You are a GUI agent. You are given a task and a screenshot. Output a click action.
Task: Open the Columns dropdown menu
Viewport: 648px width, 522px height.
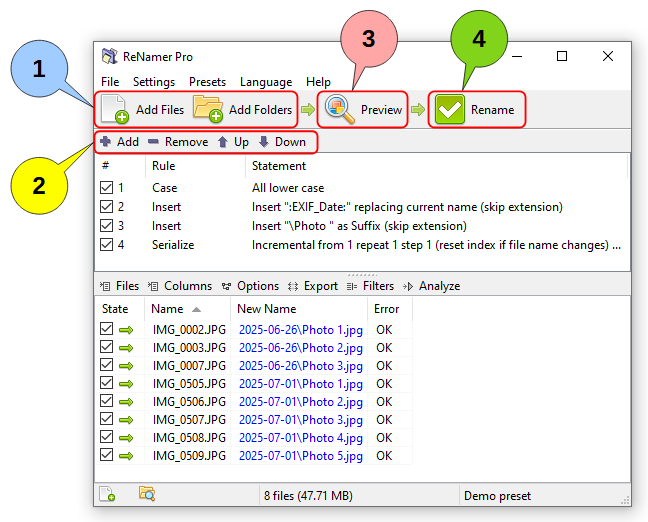tap(180, 286)
